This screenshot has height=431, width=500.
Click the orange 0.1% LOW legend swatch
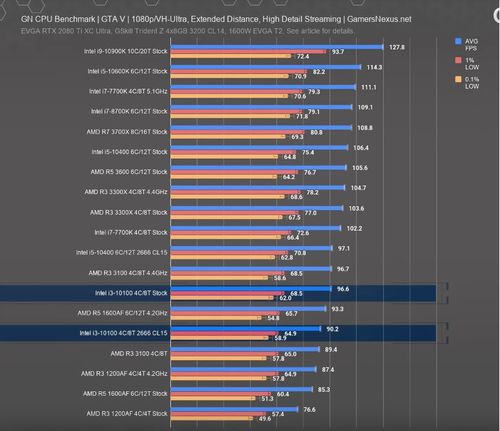(458, 79)
